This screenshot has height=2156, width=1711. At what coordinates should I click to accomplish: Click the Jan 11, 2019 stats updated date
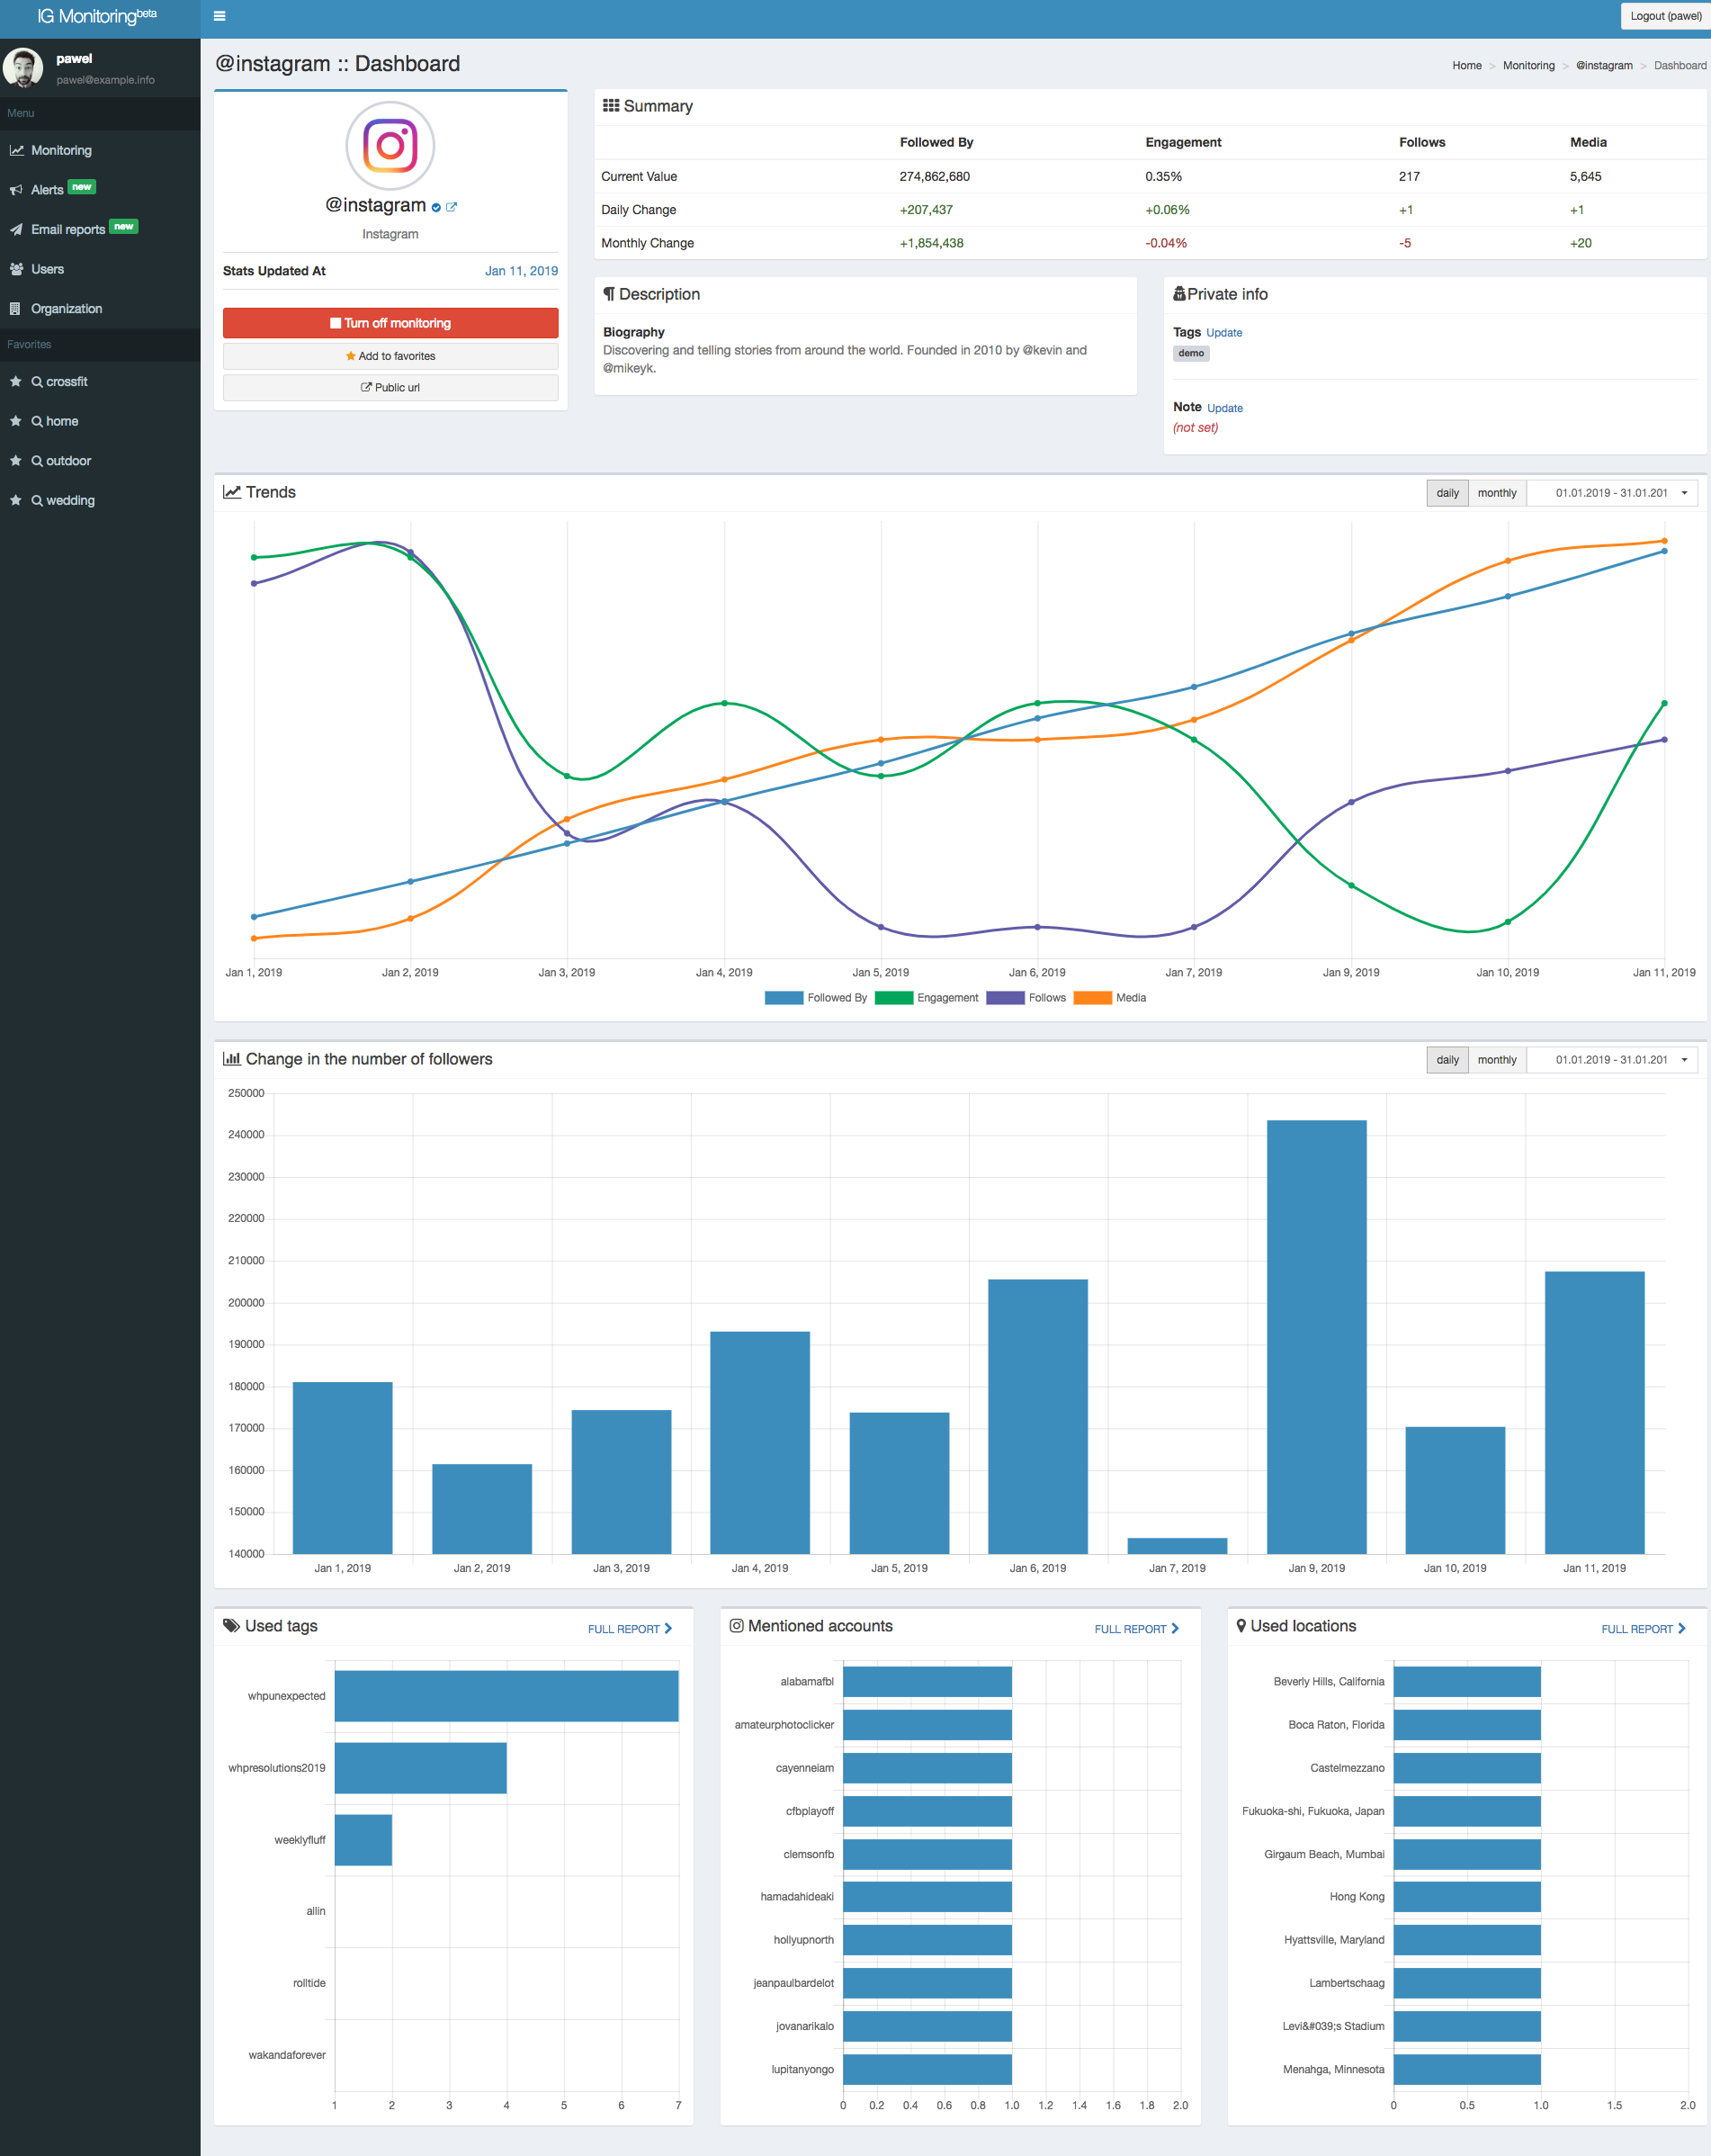point(521,271)
